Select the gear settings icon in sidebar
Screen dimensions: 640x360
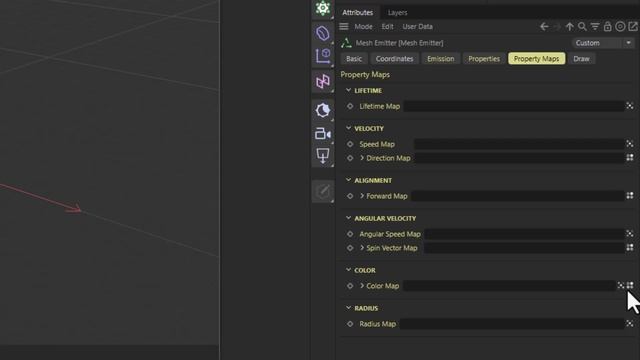click(323, 8)
